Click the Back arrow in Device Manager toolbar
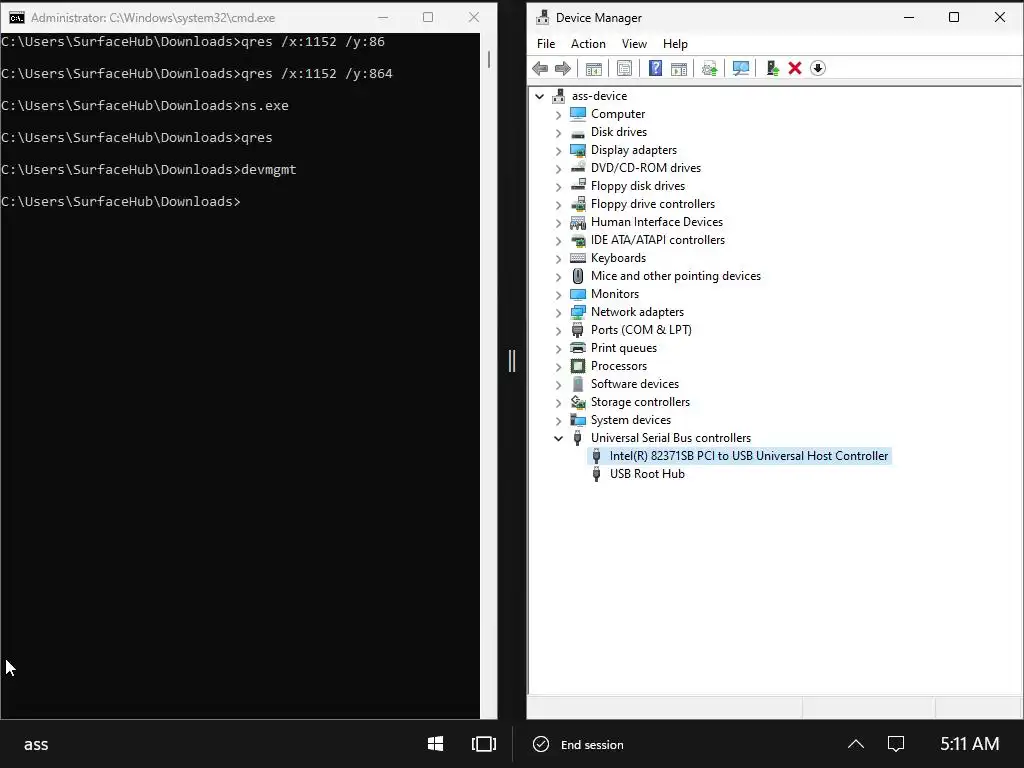The image size is (1024, 768). pos(540,68)
